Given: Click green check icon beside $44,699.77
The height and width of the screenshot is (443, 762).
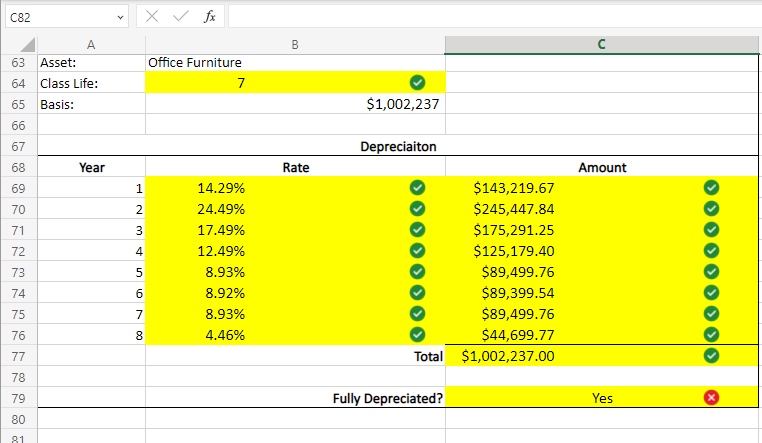Looking at the screenshot, I should (x=711, y=334).
